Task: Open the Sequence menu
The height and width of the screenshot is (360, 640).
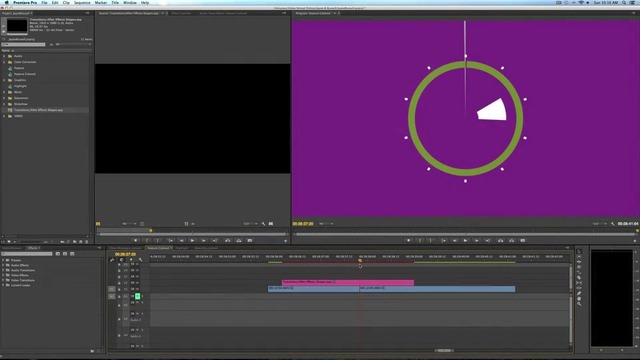Action: point(82,2)
